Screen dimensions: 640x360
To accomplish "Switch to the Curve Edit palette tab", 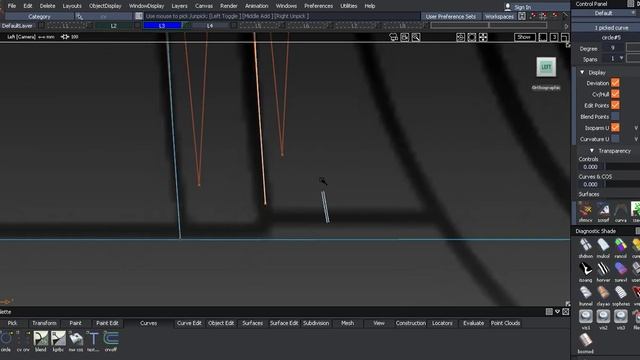I will coord(189,323).
